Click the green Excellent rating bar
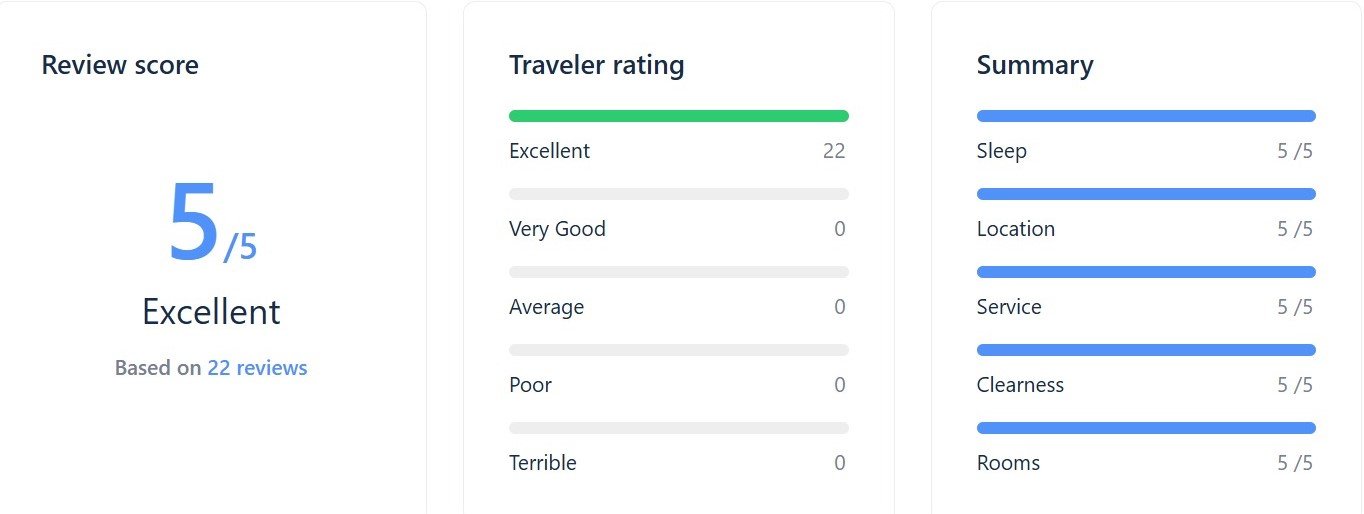This screenshot has height=514, width=1364. click(678, 116)
